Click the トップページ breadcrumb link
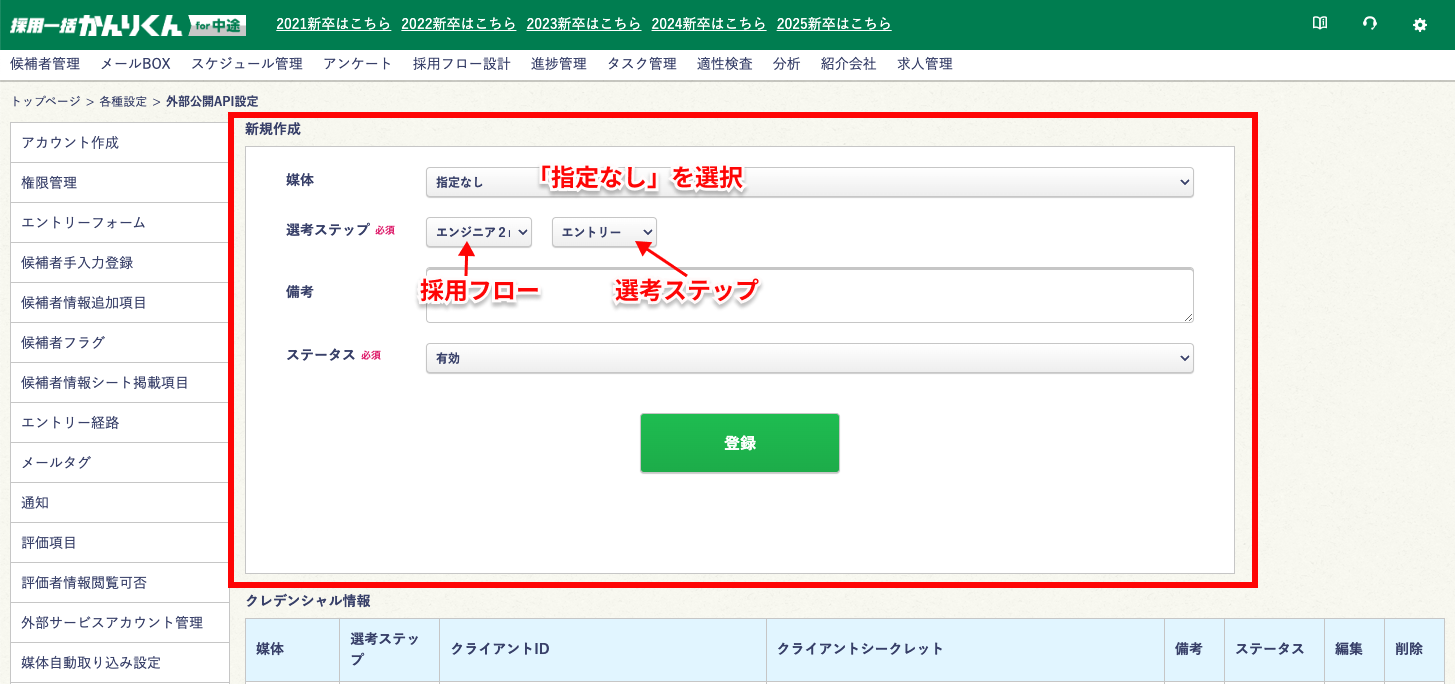The image size is (1455, 684). 45,101
